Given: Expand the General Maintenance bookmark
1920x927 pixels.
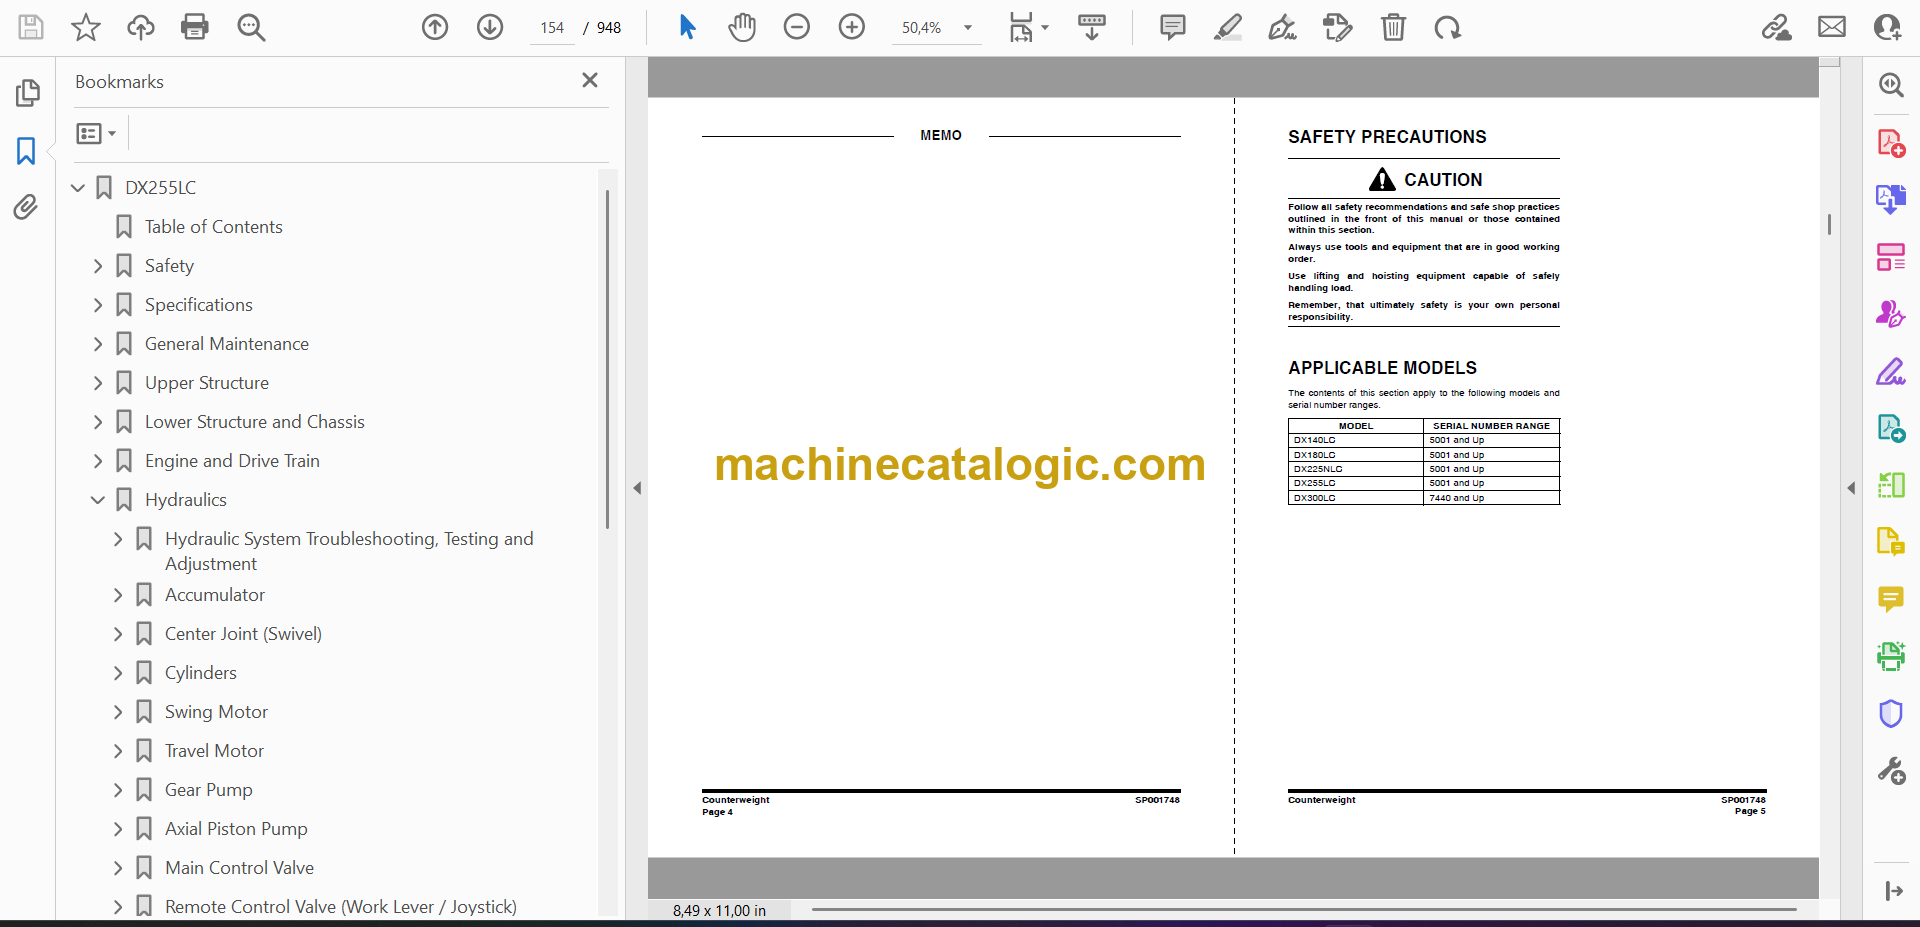Looking at the screenshot, I should pyautogui.click(x=98, y=344).
